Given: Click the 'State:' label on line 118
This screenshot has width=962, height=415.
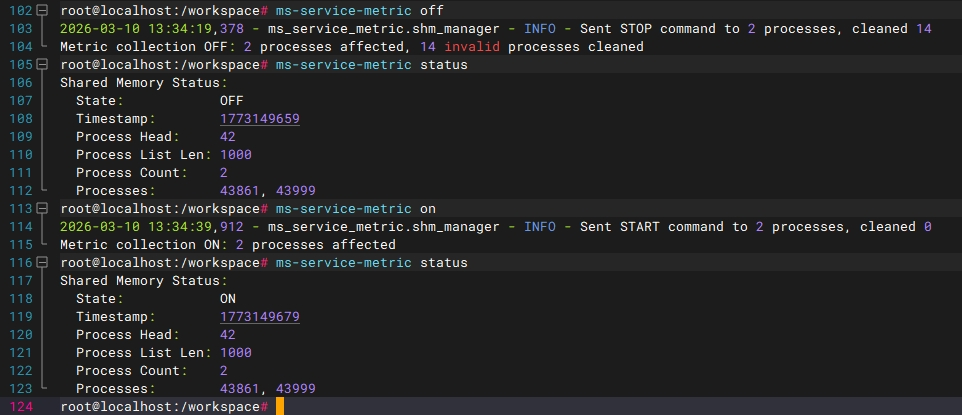Looking at the screenshot, I should click(99, 299).
